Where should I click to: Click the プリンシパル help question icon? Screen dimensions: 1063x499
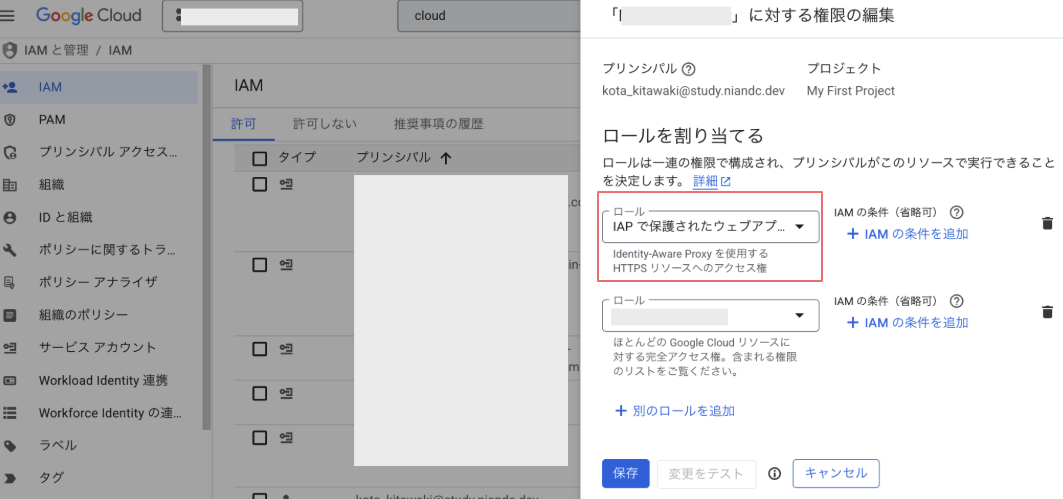coord(689,68)
